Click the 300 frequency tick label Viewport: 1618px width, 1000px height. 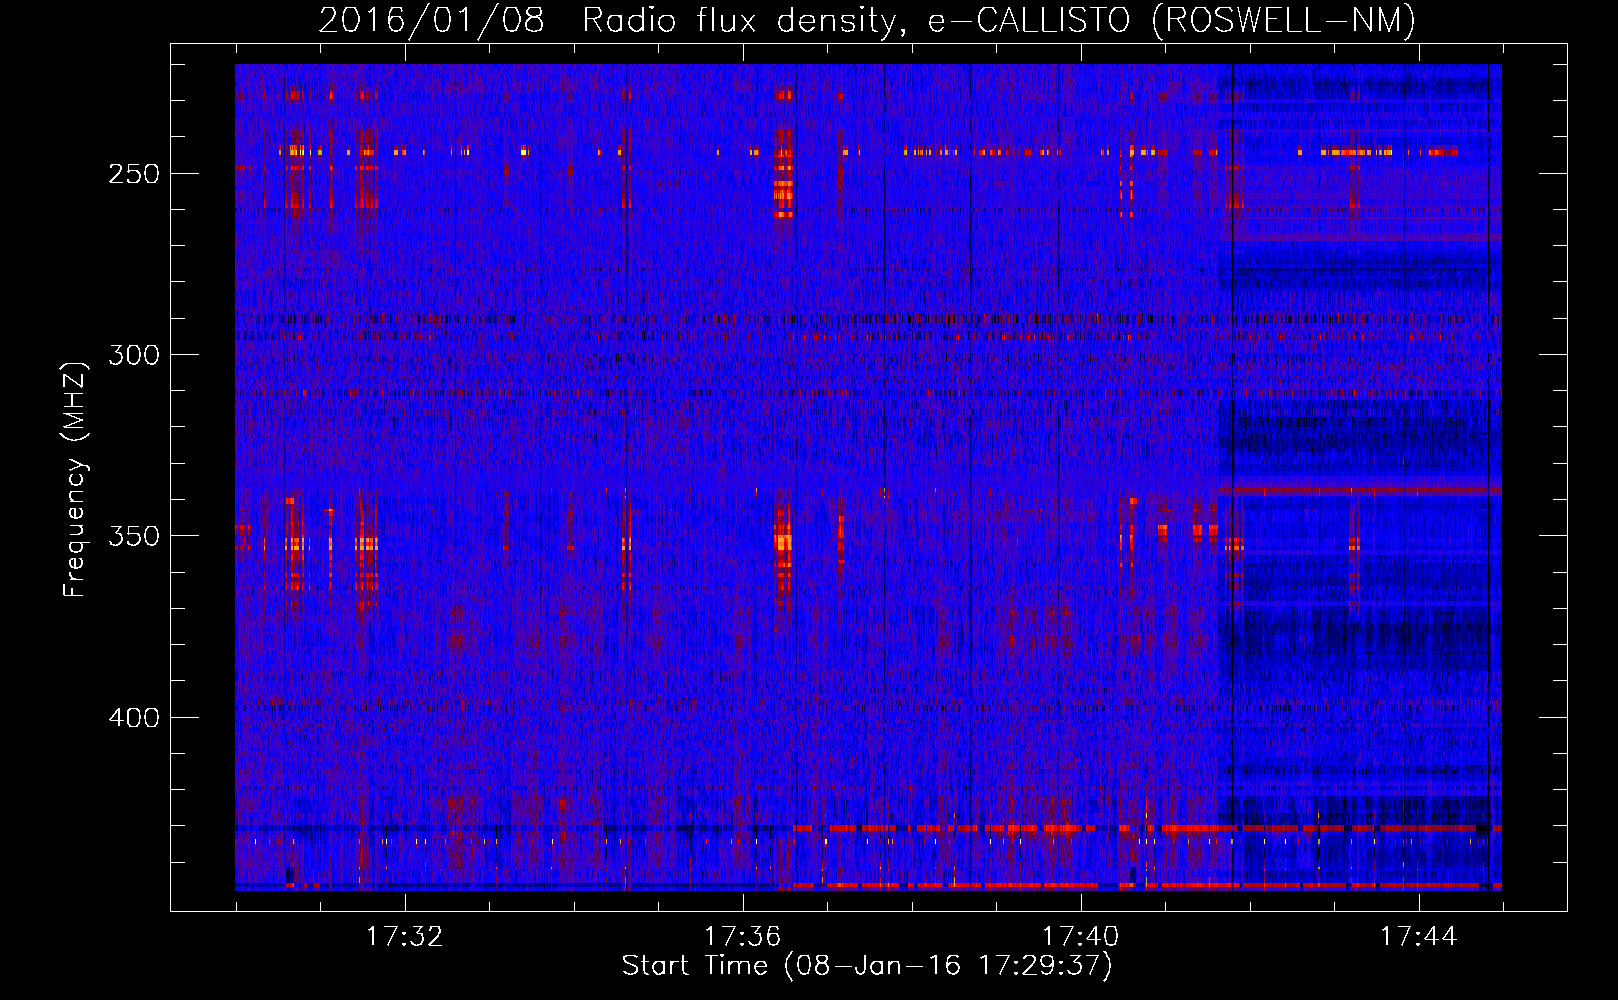pyautogui.click(x=133, y=355)
